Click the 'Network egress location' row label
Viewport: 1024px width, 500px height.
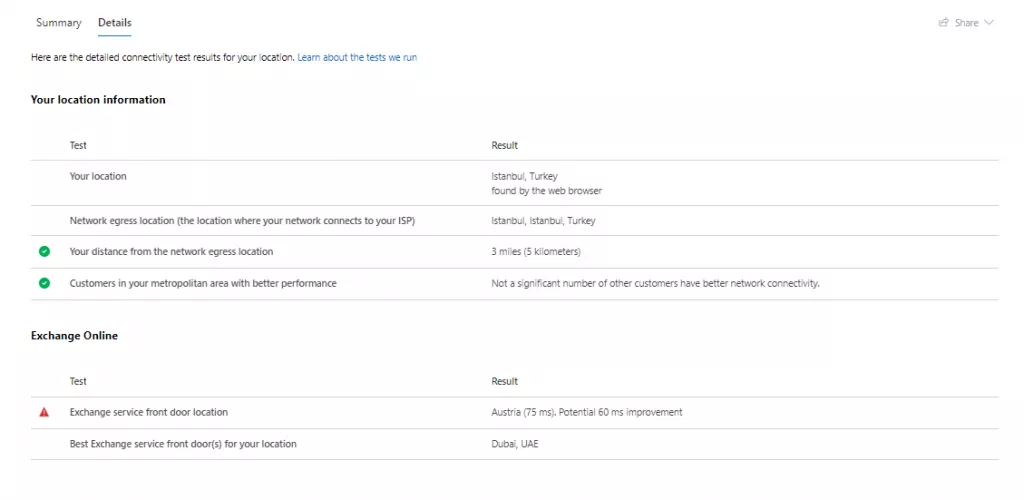242,220
